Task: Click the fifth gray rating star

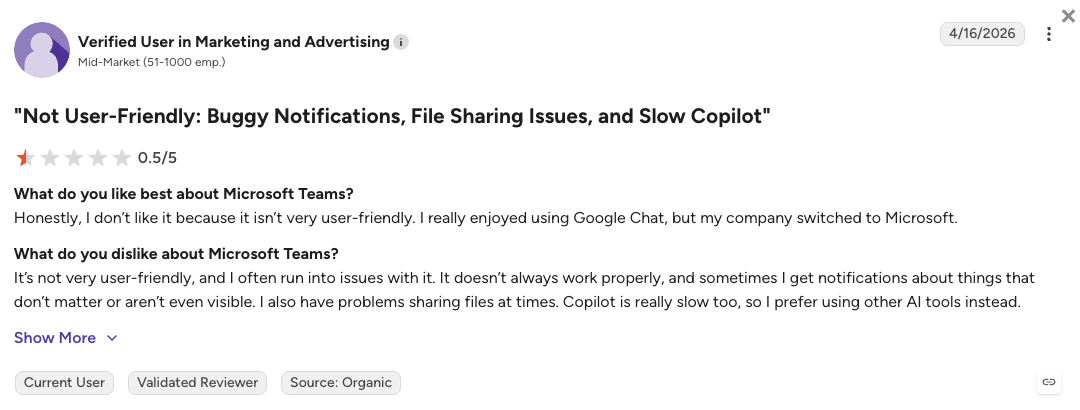Action: tap(122, 158)
